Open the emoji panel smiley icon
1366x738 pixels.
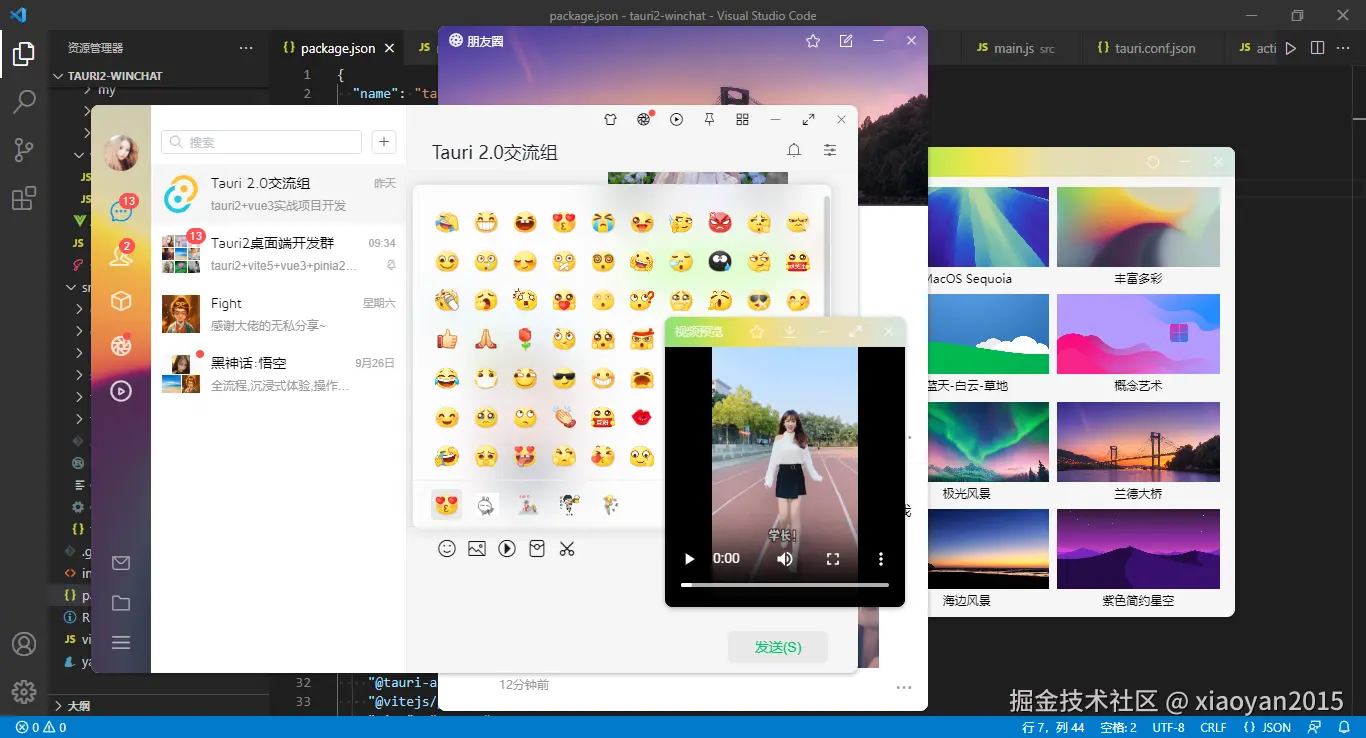(x=447, y=548)
